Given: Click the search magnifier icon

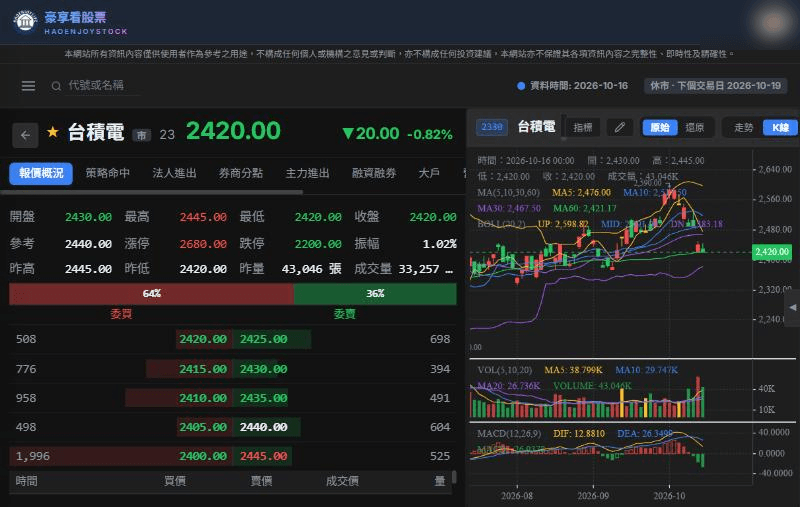Looking at the screenshot, I should (56, 86).
